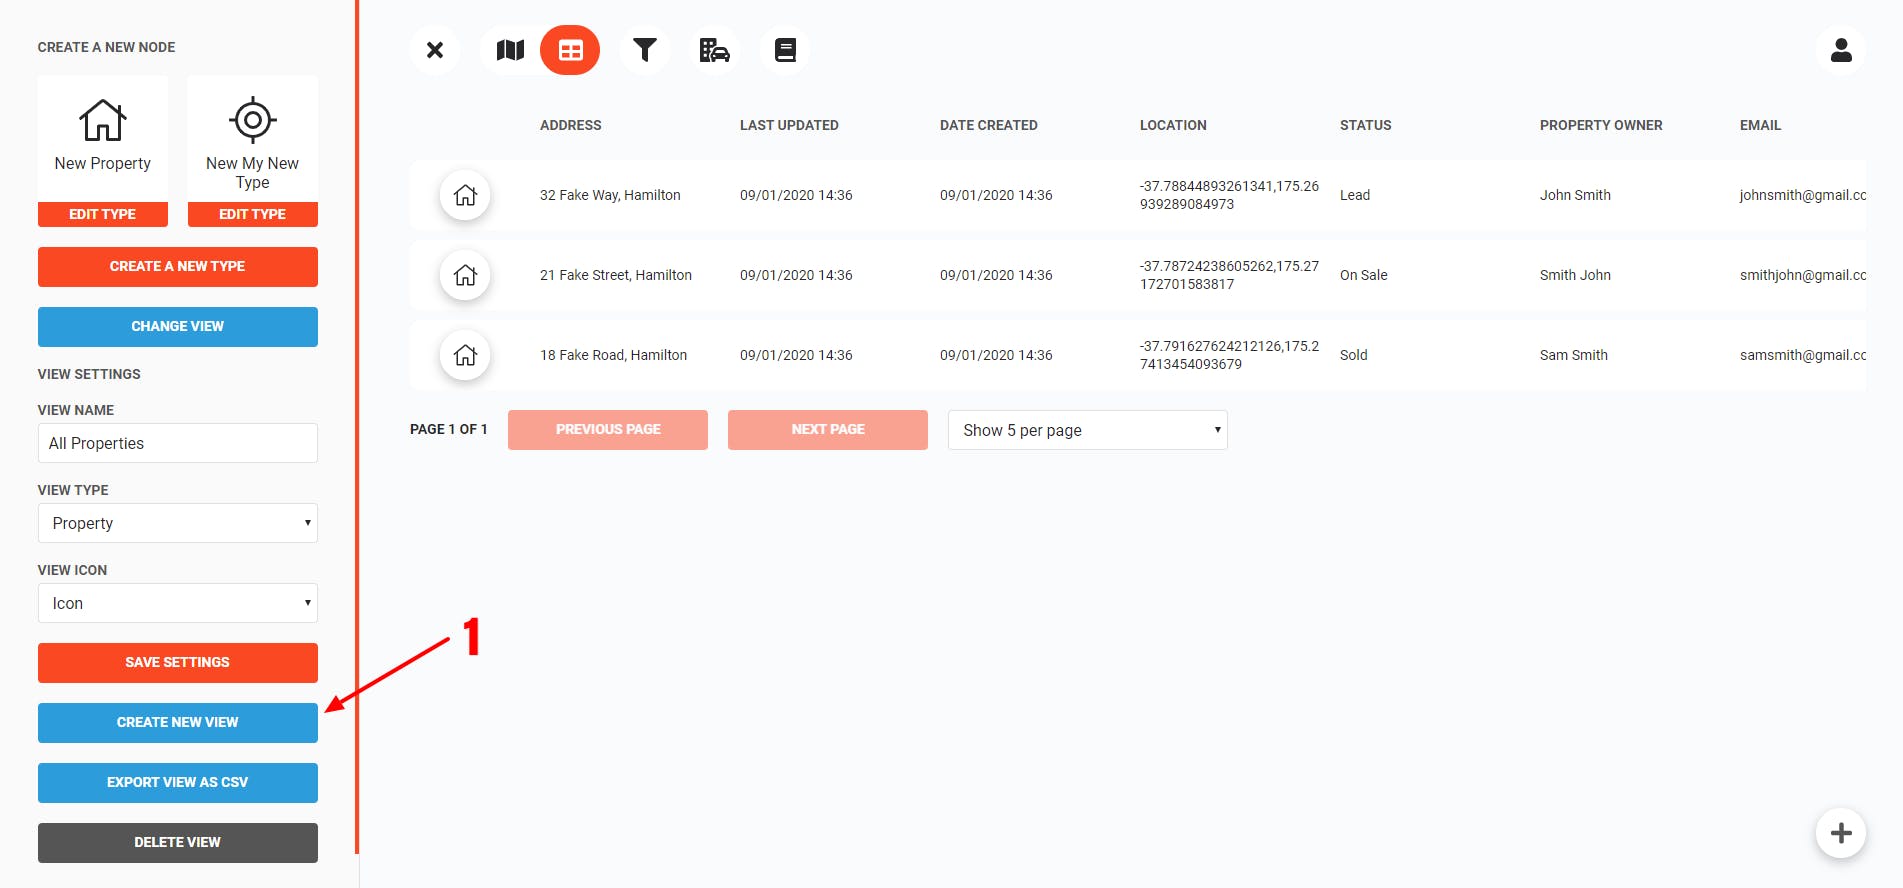Click house icon for 21 Fake Street row
Screen dimensions: 1903x888
465,275
